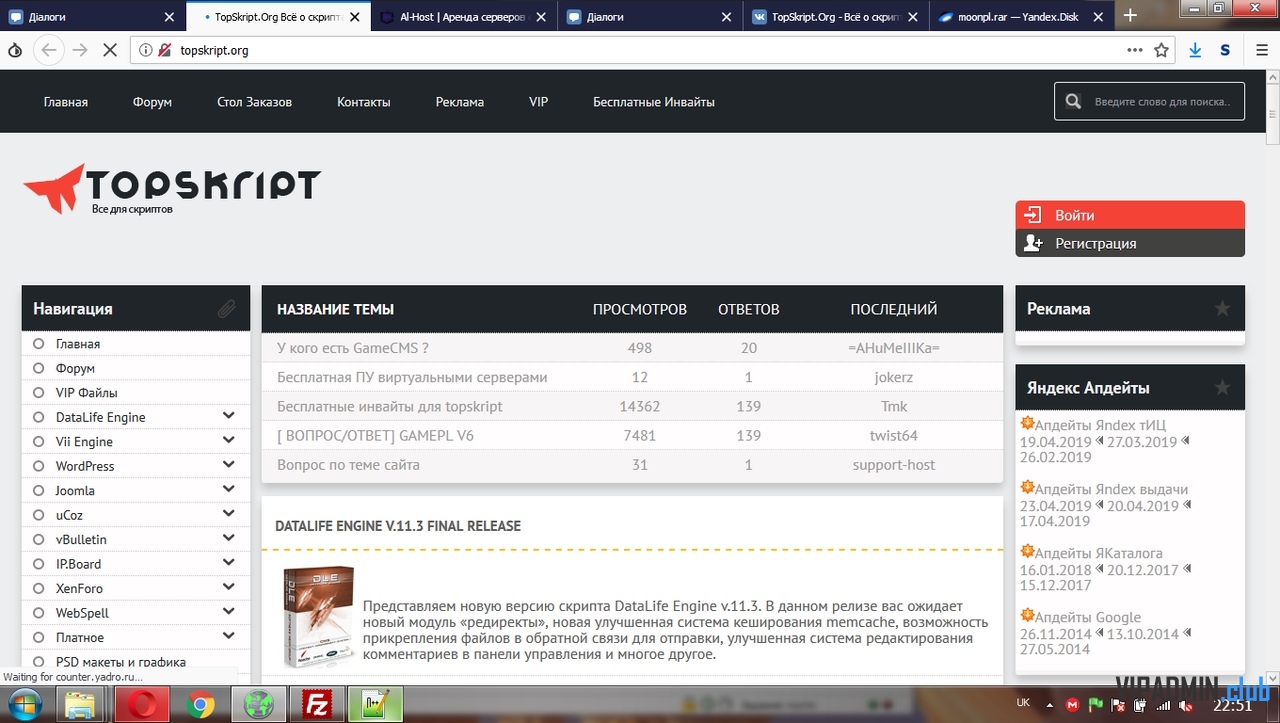Click the paperclip icon in Навигация header
This screenshot has width=1280, height=723.
[227, 309]
